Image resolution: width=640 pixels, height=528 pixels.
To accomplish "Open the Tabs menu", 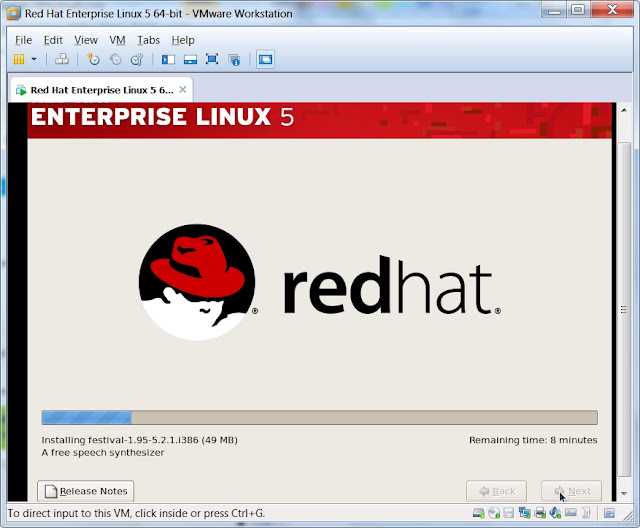I will click(148, 40).
